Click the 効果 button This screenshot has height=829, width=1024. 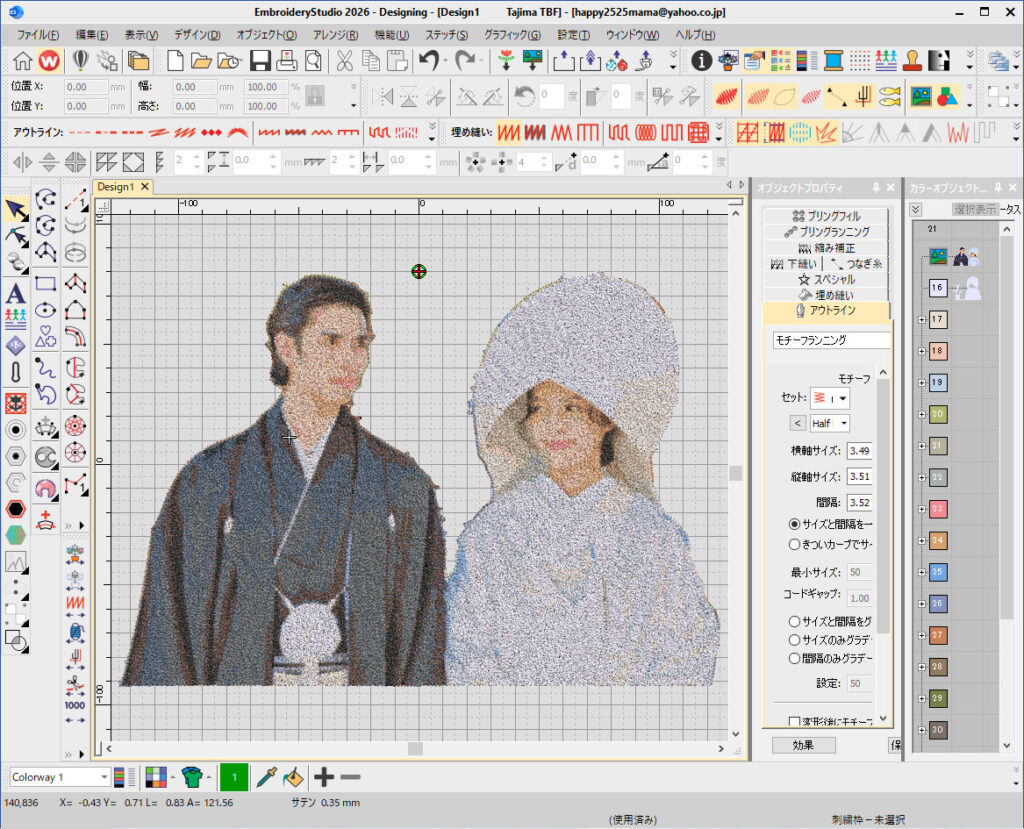(803, 745)
